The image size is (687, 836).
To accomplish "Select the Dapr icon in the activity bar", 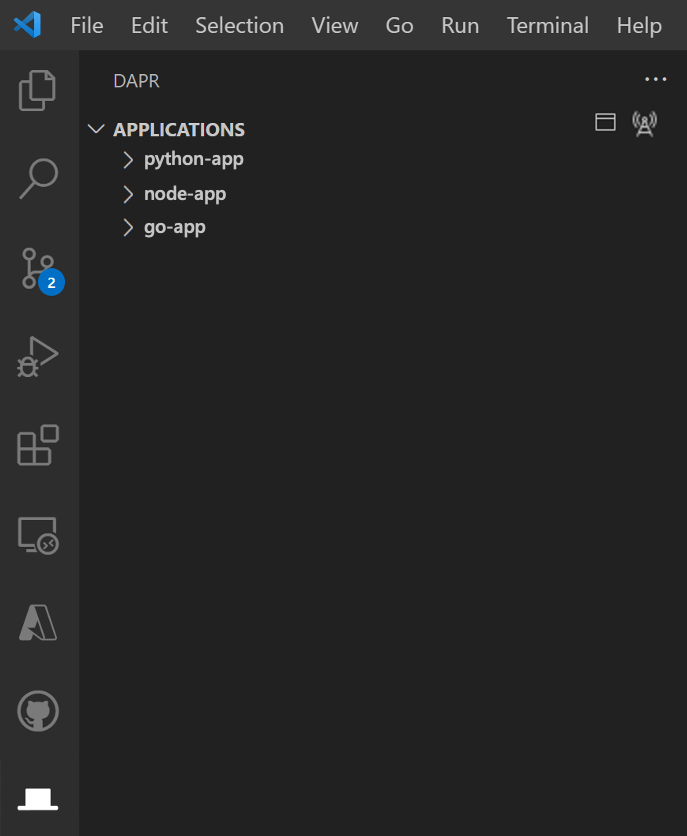I will pos(37,797).
